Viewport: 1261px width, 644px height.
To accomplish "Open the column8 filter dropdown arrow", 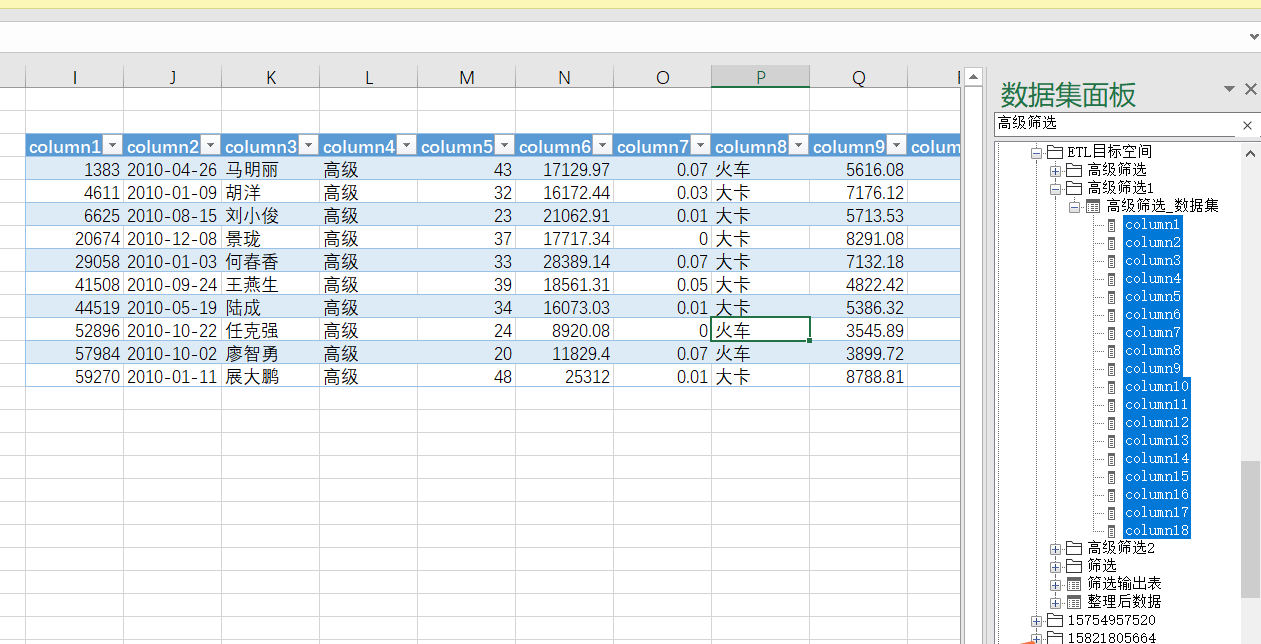I will 799,147.
